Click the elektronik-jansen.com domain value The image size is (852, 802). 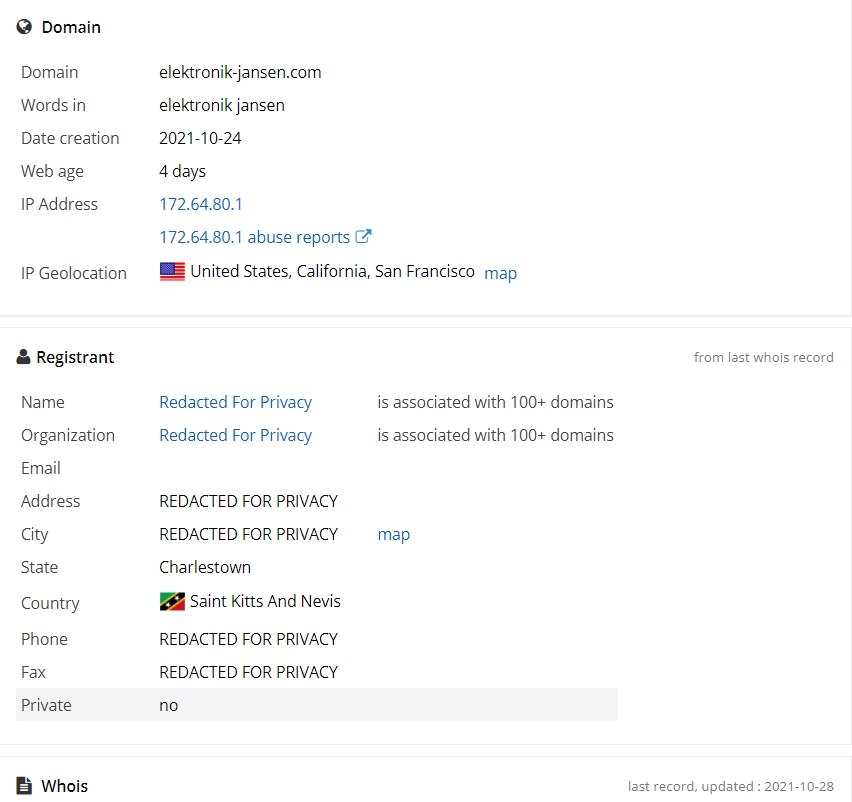[240, 72]
